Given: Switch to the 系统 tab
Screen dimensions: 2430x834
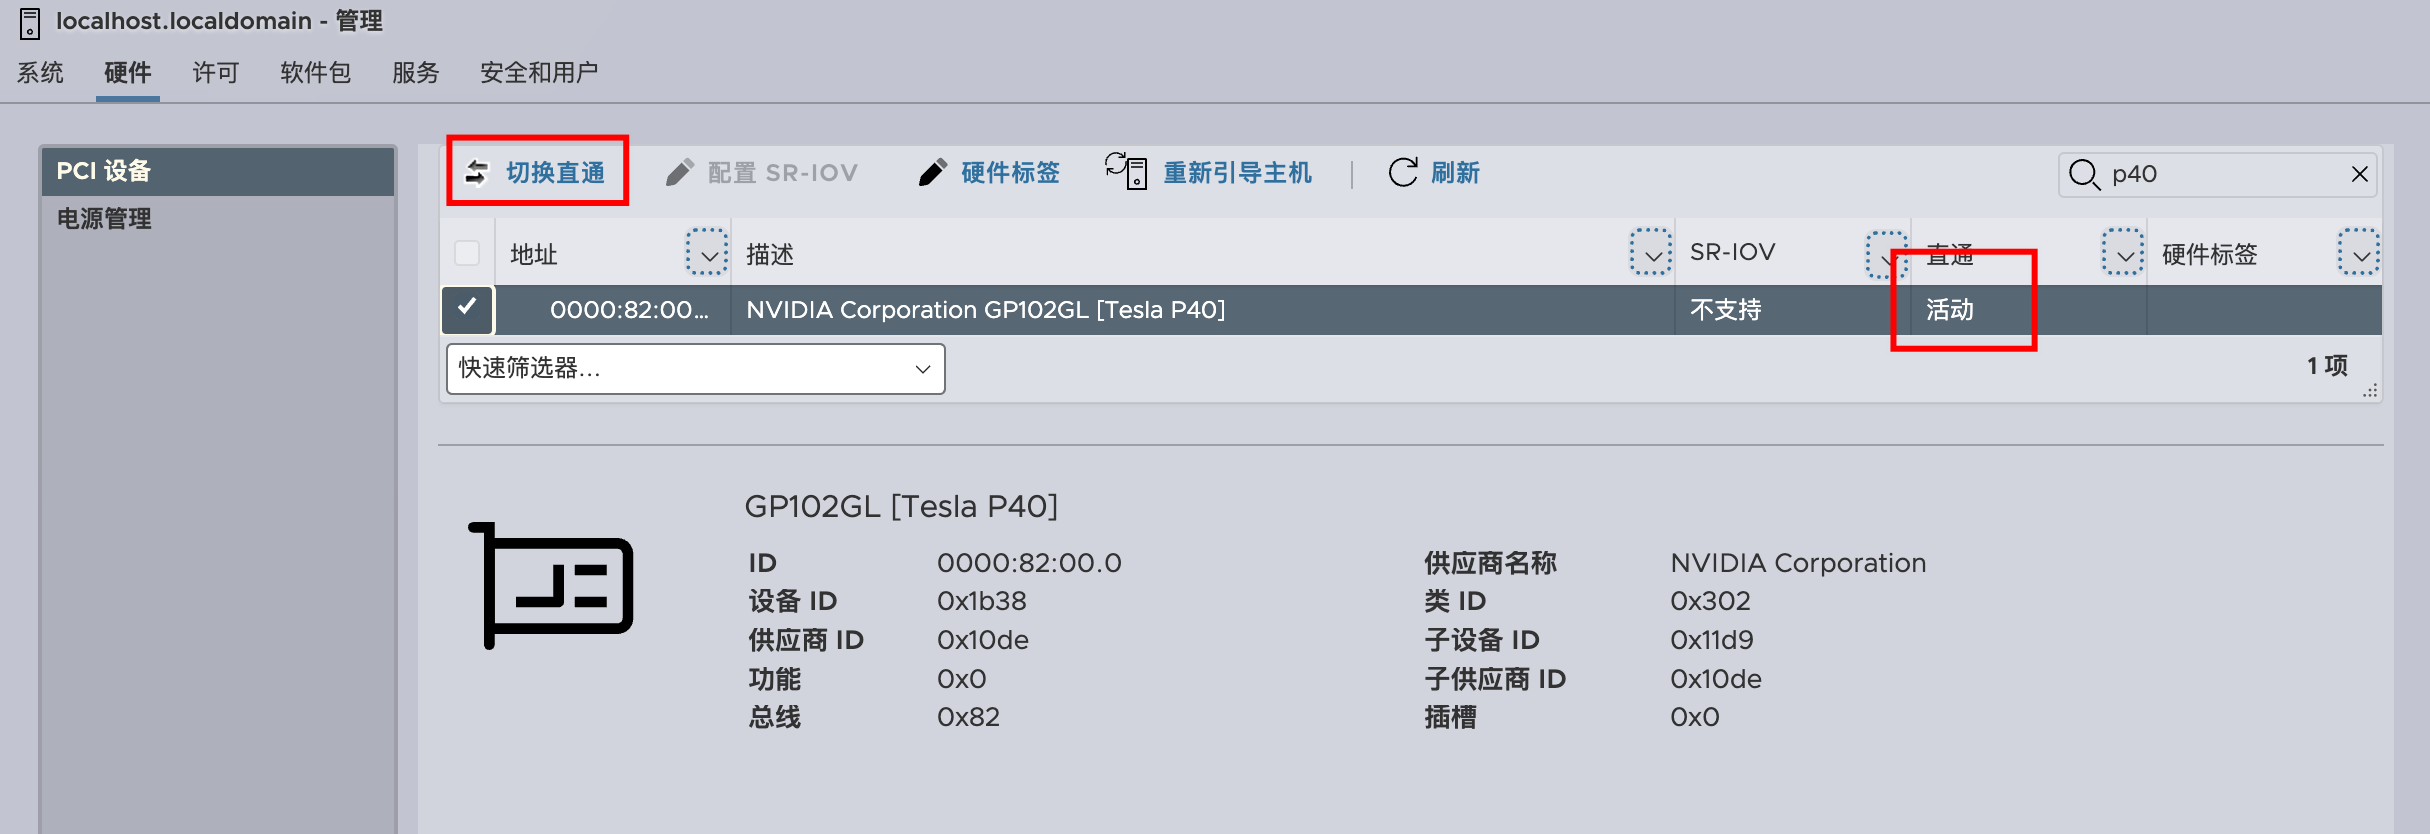Looking at the screenshot, I should coord(40,73).
